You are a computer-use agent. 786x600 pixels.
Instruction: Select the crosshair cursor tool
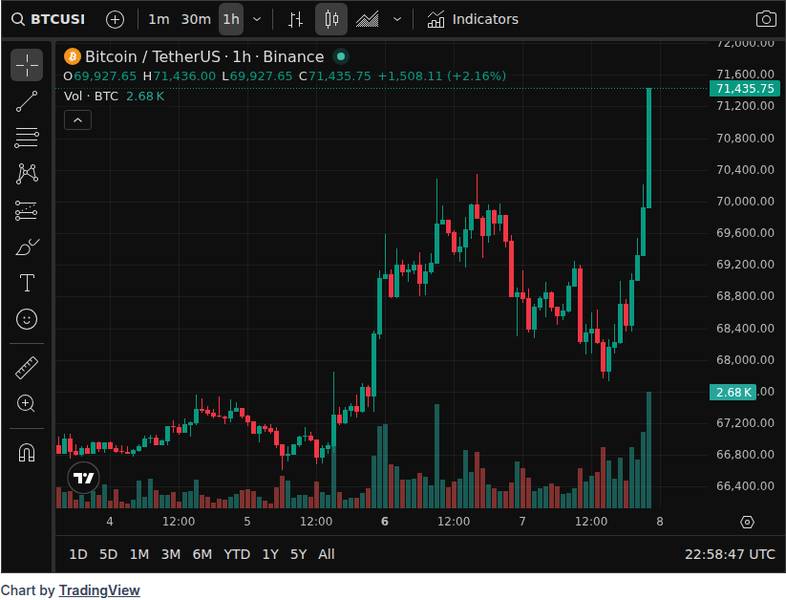coord(27,65)
